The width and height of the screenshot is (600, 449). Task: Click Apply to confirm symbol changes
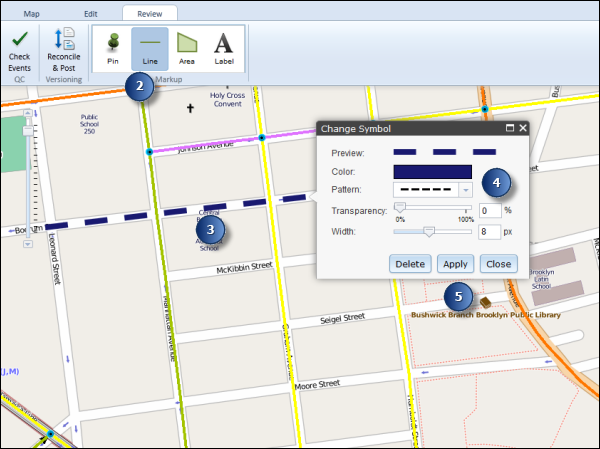455,264
